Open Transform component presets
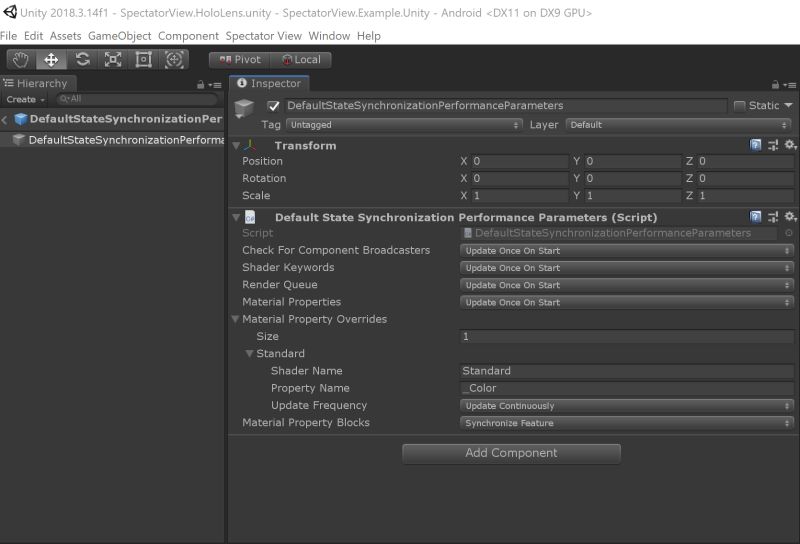The height and width of the screenshot is (544, 800). (773, 145)
